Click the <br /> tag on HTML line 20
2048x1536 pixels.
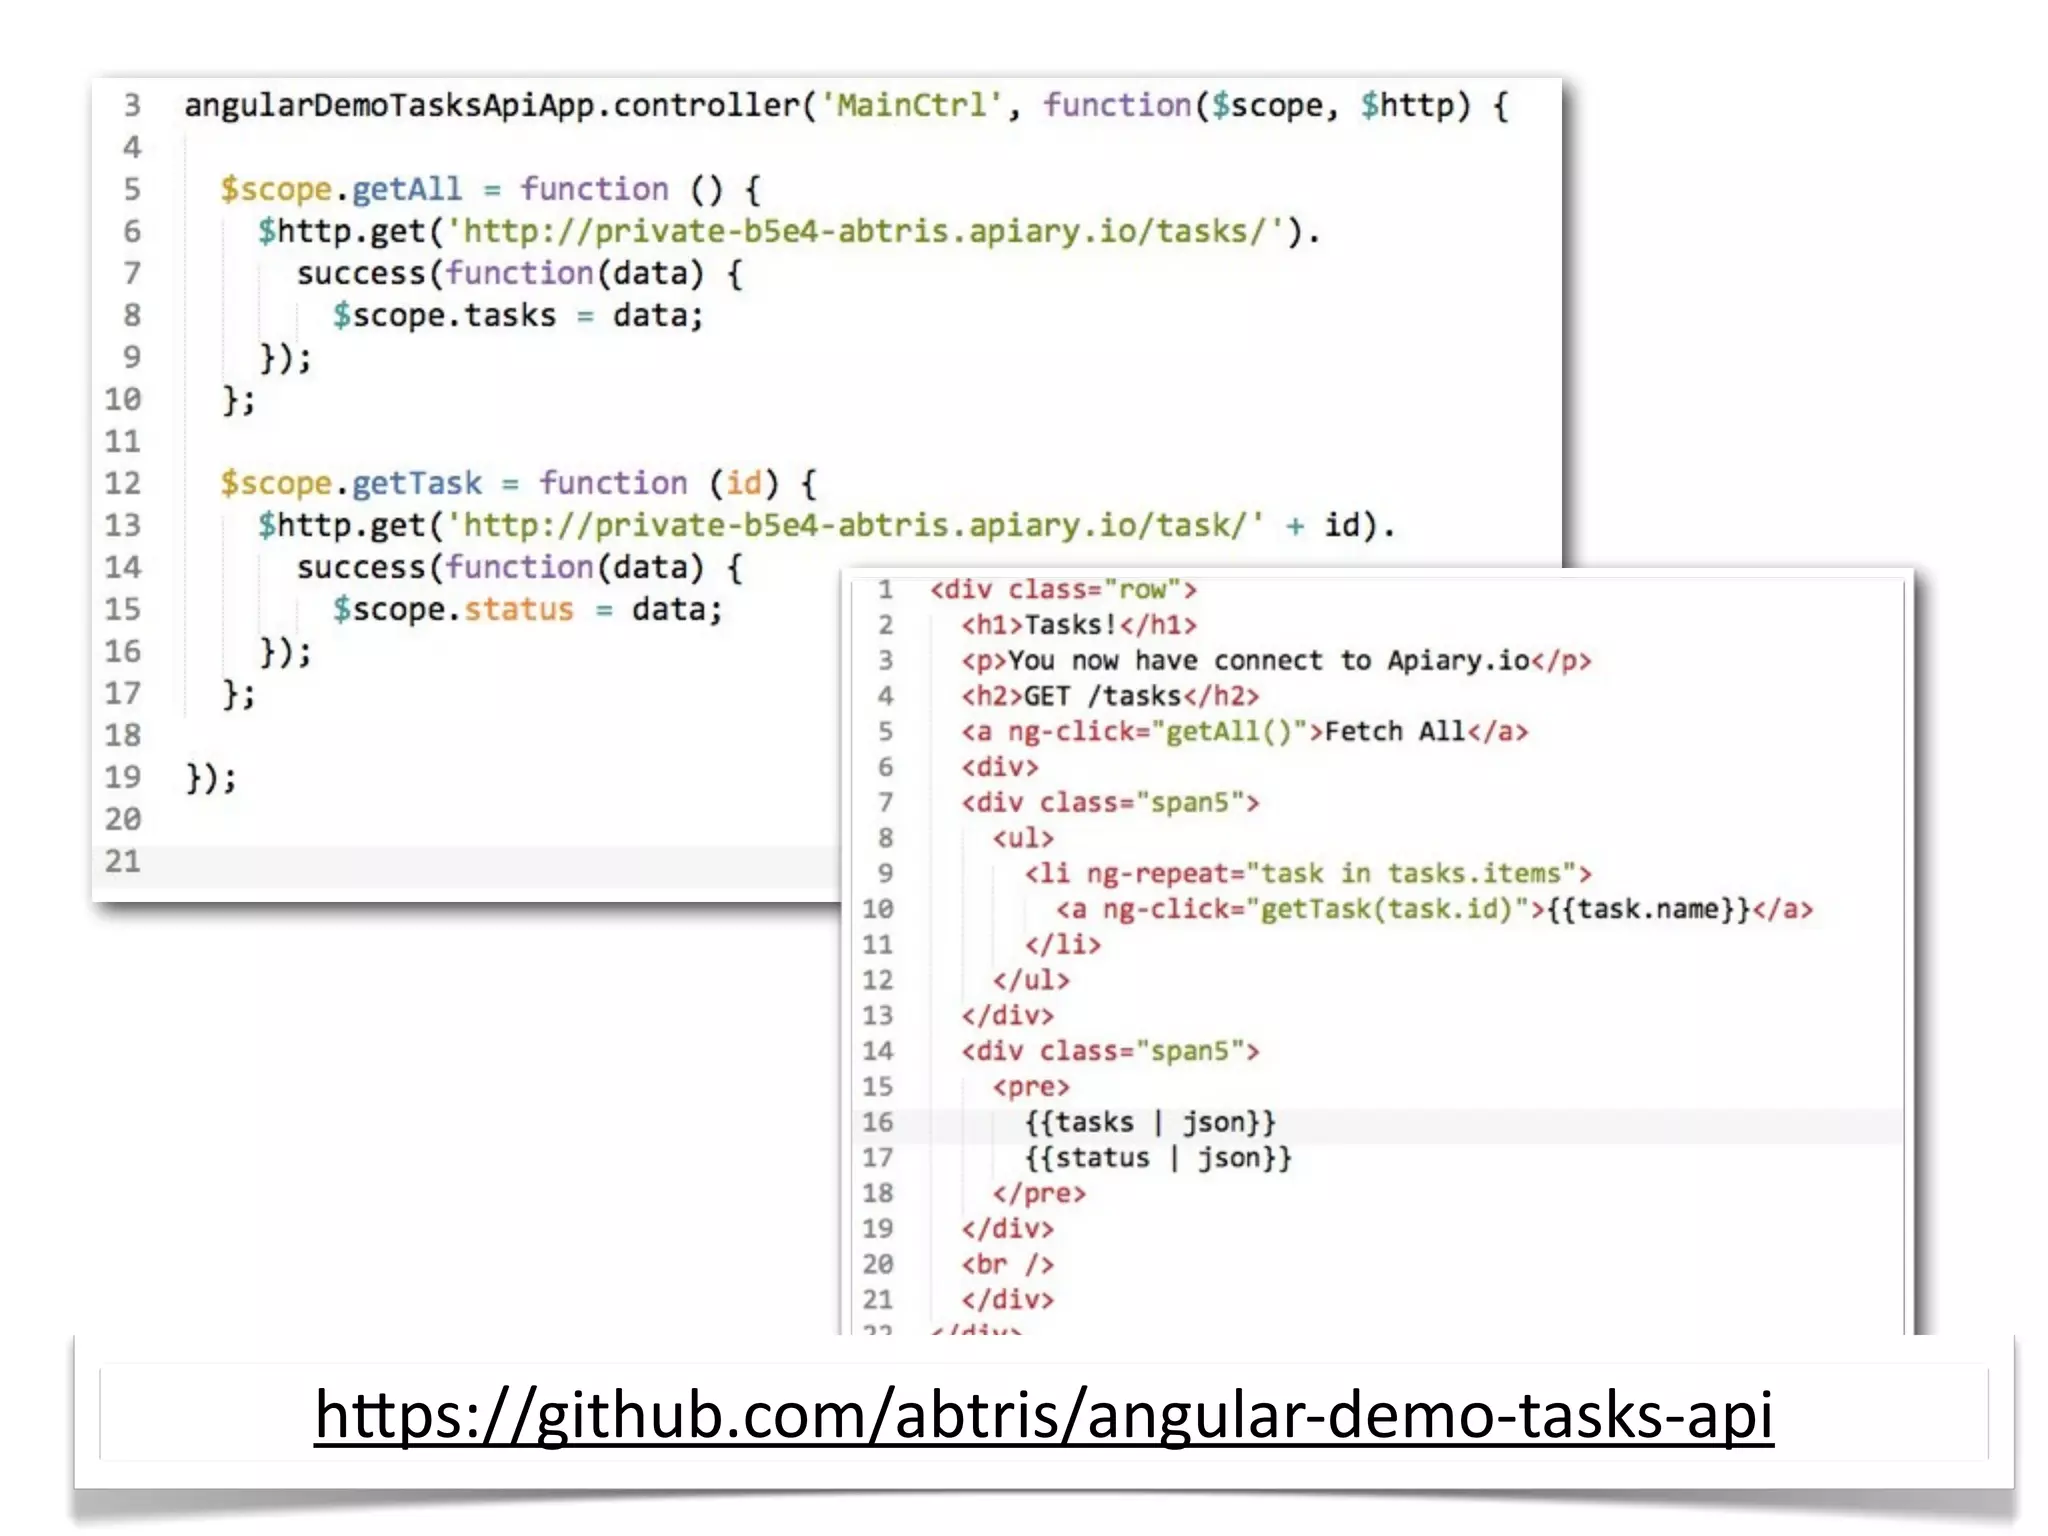pos(1008,1264)
